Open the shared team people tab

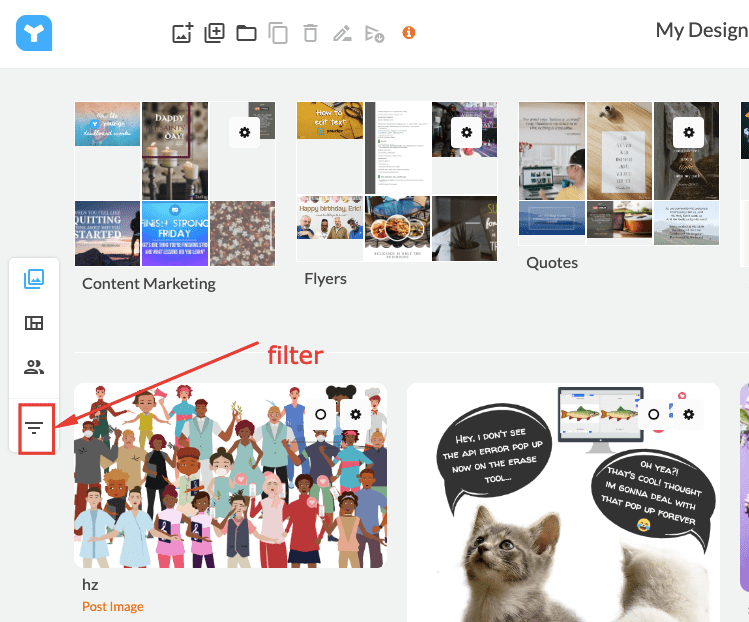(x=35, y=367)
